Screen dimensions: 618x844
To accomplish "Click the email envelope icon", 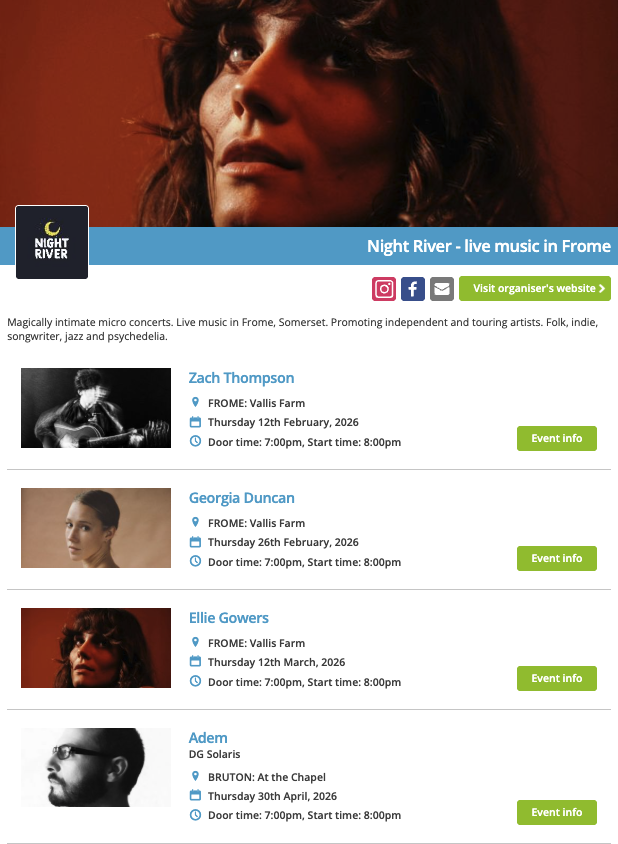I will tap(442, 289).
